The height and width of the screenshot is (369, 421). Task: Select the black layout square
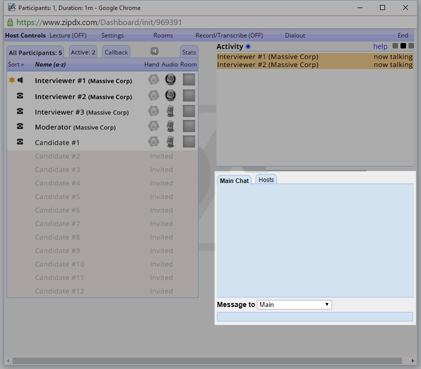[403, 46]
